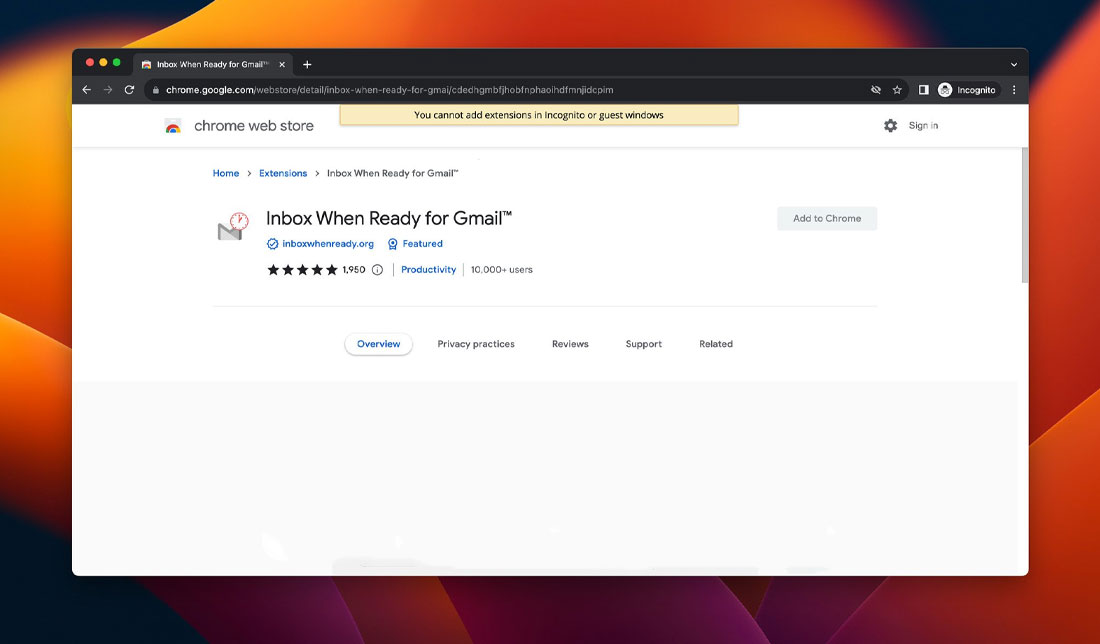Browse the Productivity category link
This screenshot has width=1100, height=644.
point(428,269)
